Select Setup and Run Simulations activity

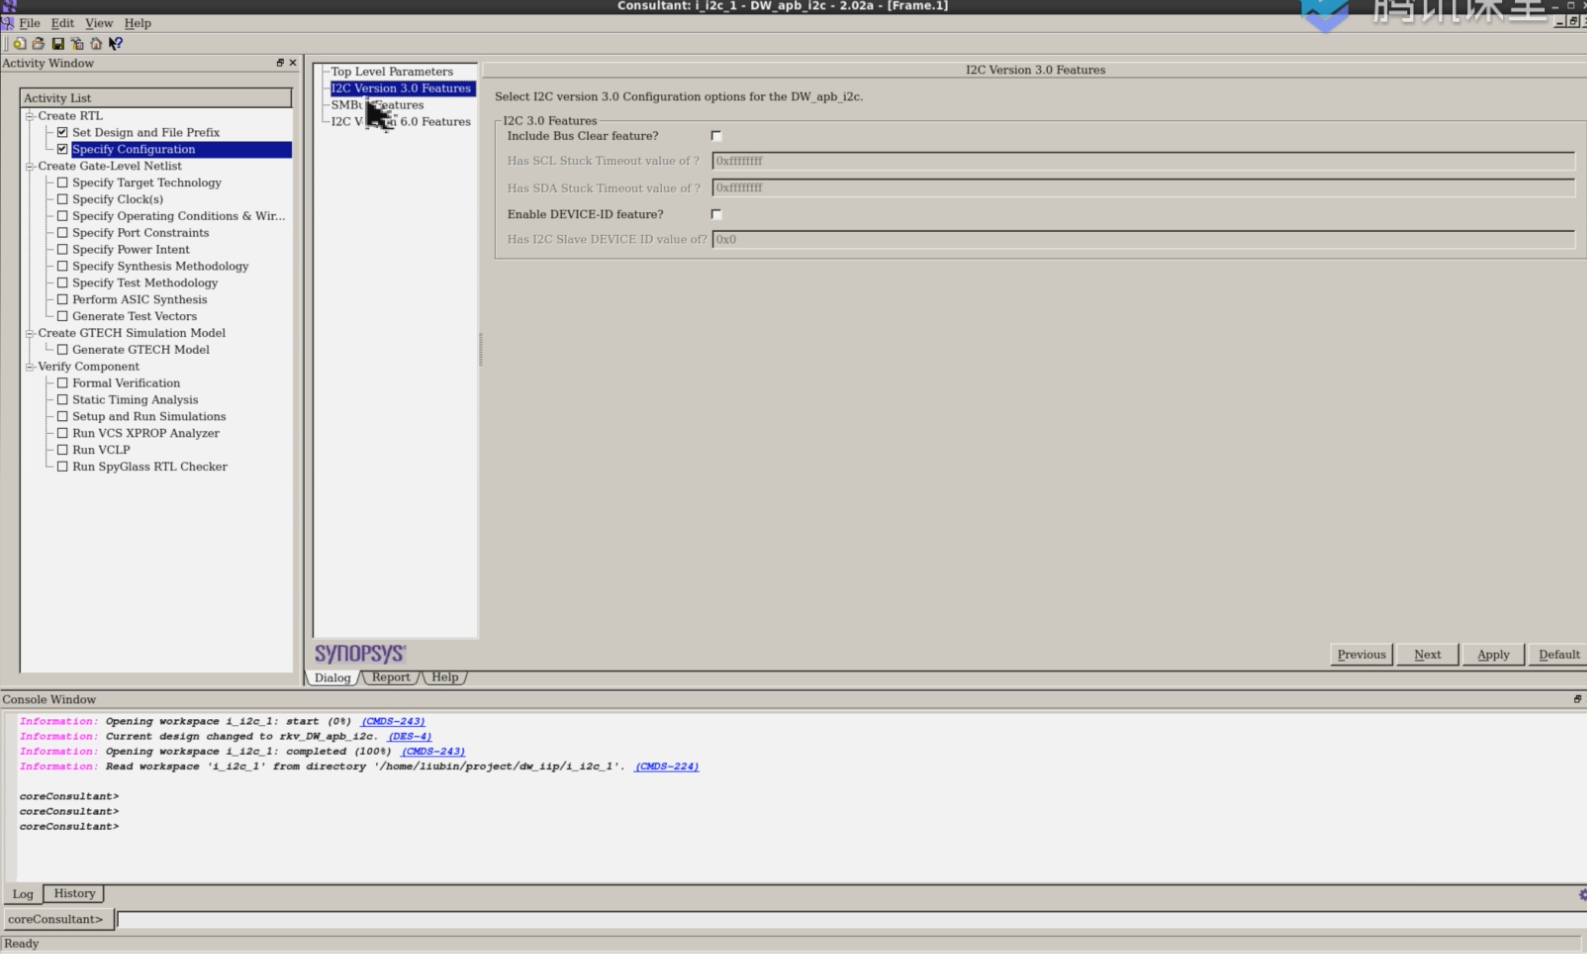pyautogui.click(x=149, y=417)
